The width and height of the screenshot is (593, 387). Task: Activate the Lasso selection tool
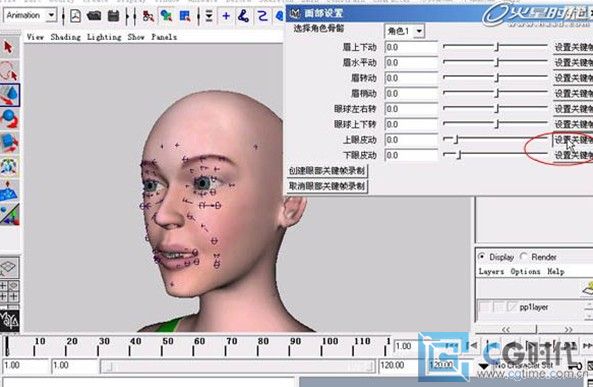click(x=9, y=71)
